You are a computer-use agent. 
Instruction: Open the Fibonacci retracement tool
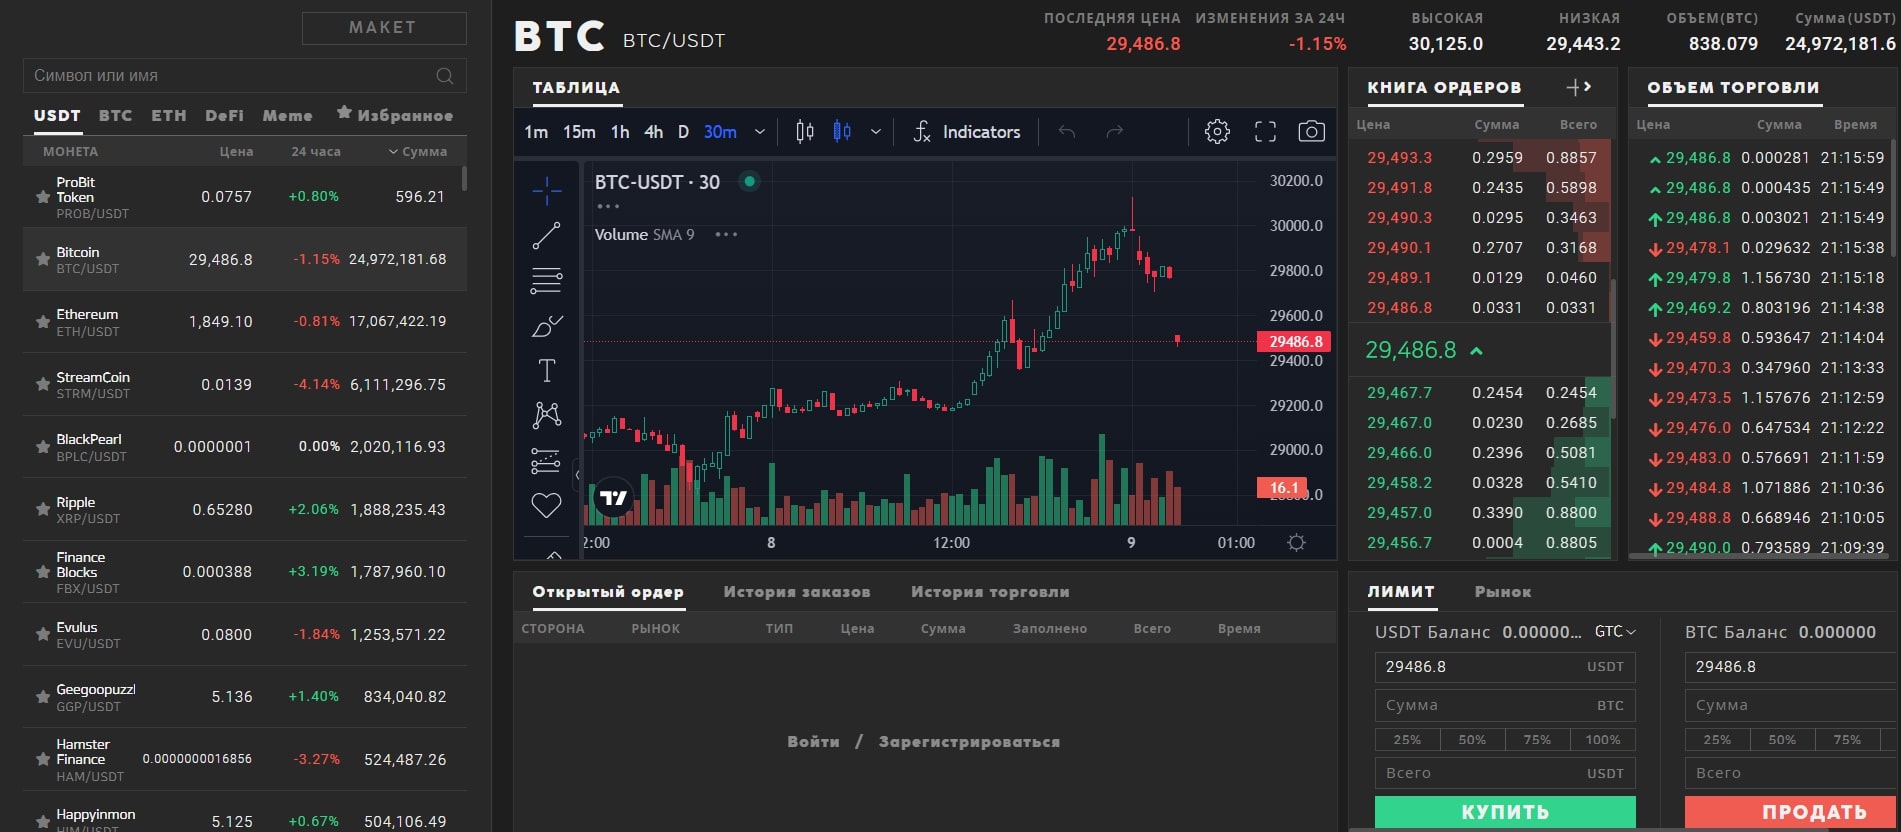coord(547,281)
